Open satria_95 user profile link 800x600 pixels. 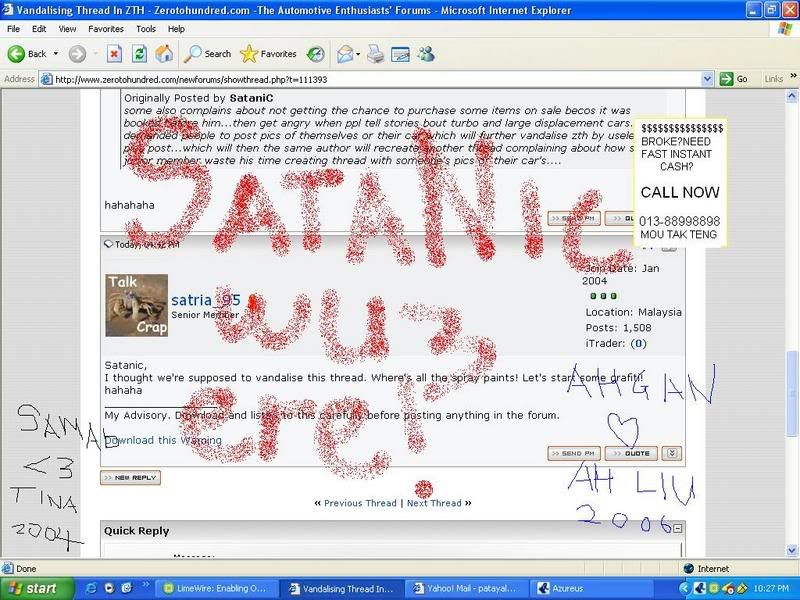coord(206,300)
